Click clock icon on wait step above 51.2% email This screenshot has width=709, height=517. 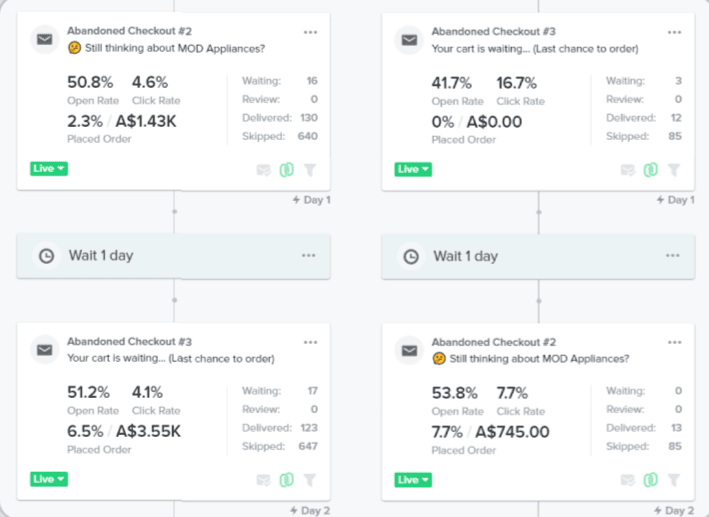coord(46,256)
